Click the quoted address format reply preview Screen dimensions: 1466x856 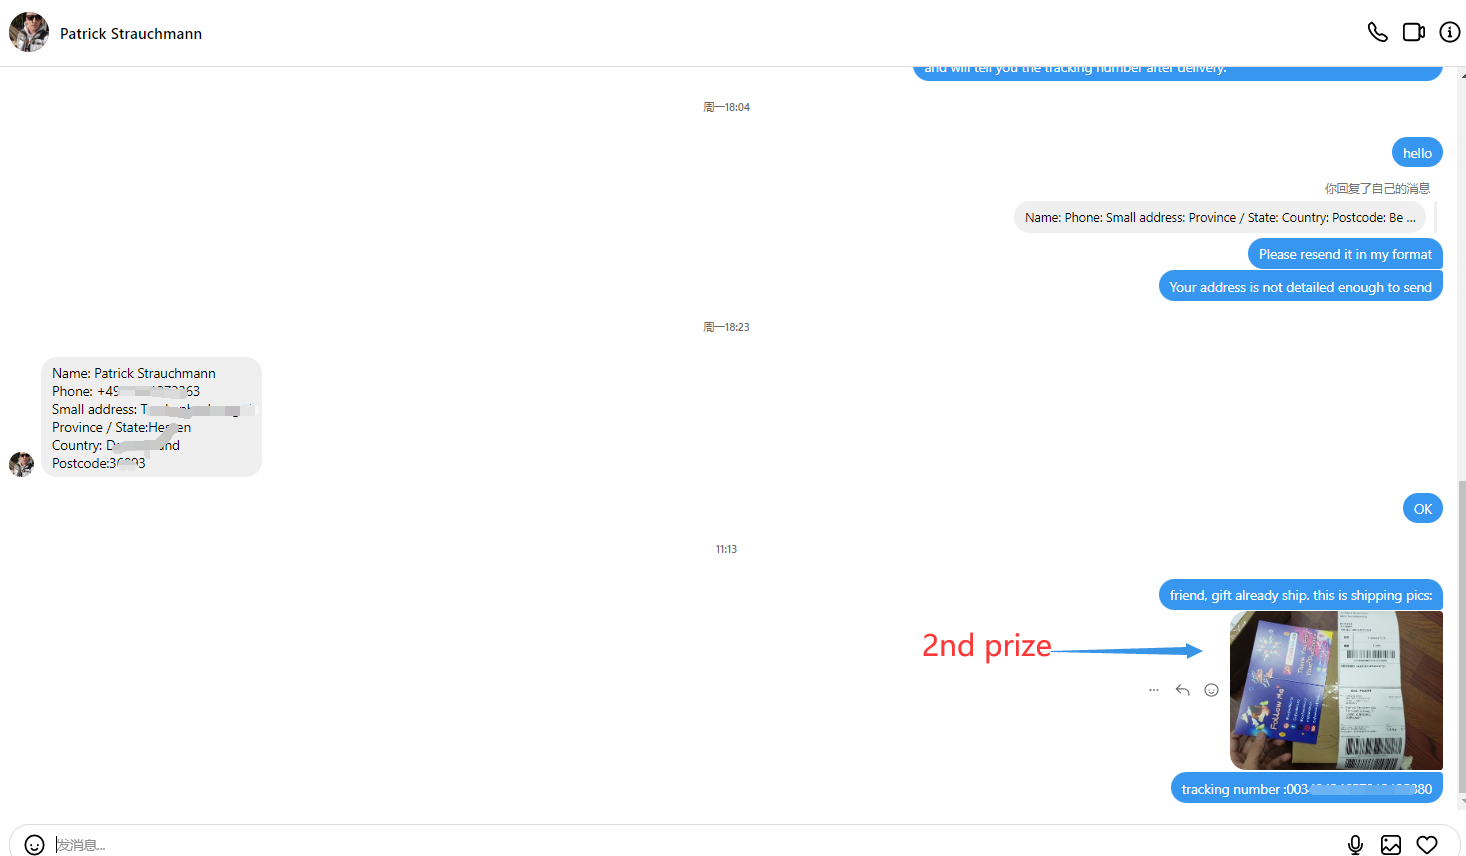pyautogui.click(x=1220, y=217)
